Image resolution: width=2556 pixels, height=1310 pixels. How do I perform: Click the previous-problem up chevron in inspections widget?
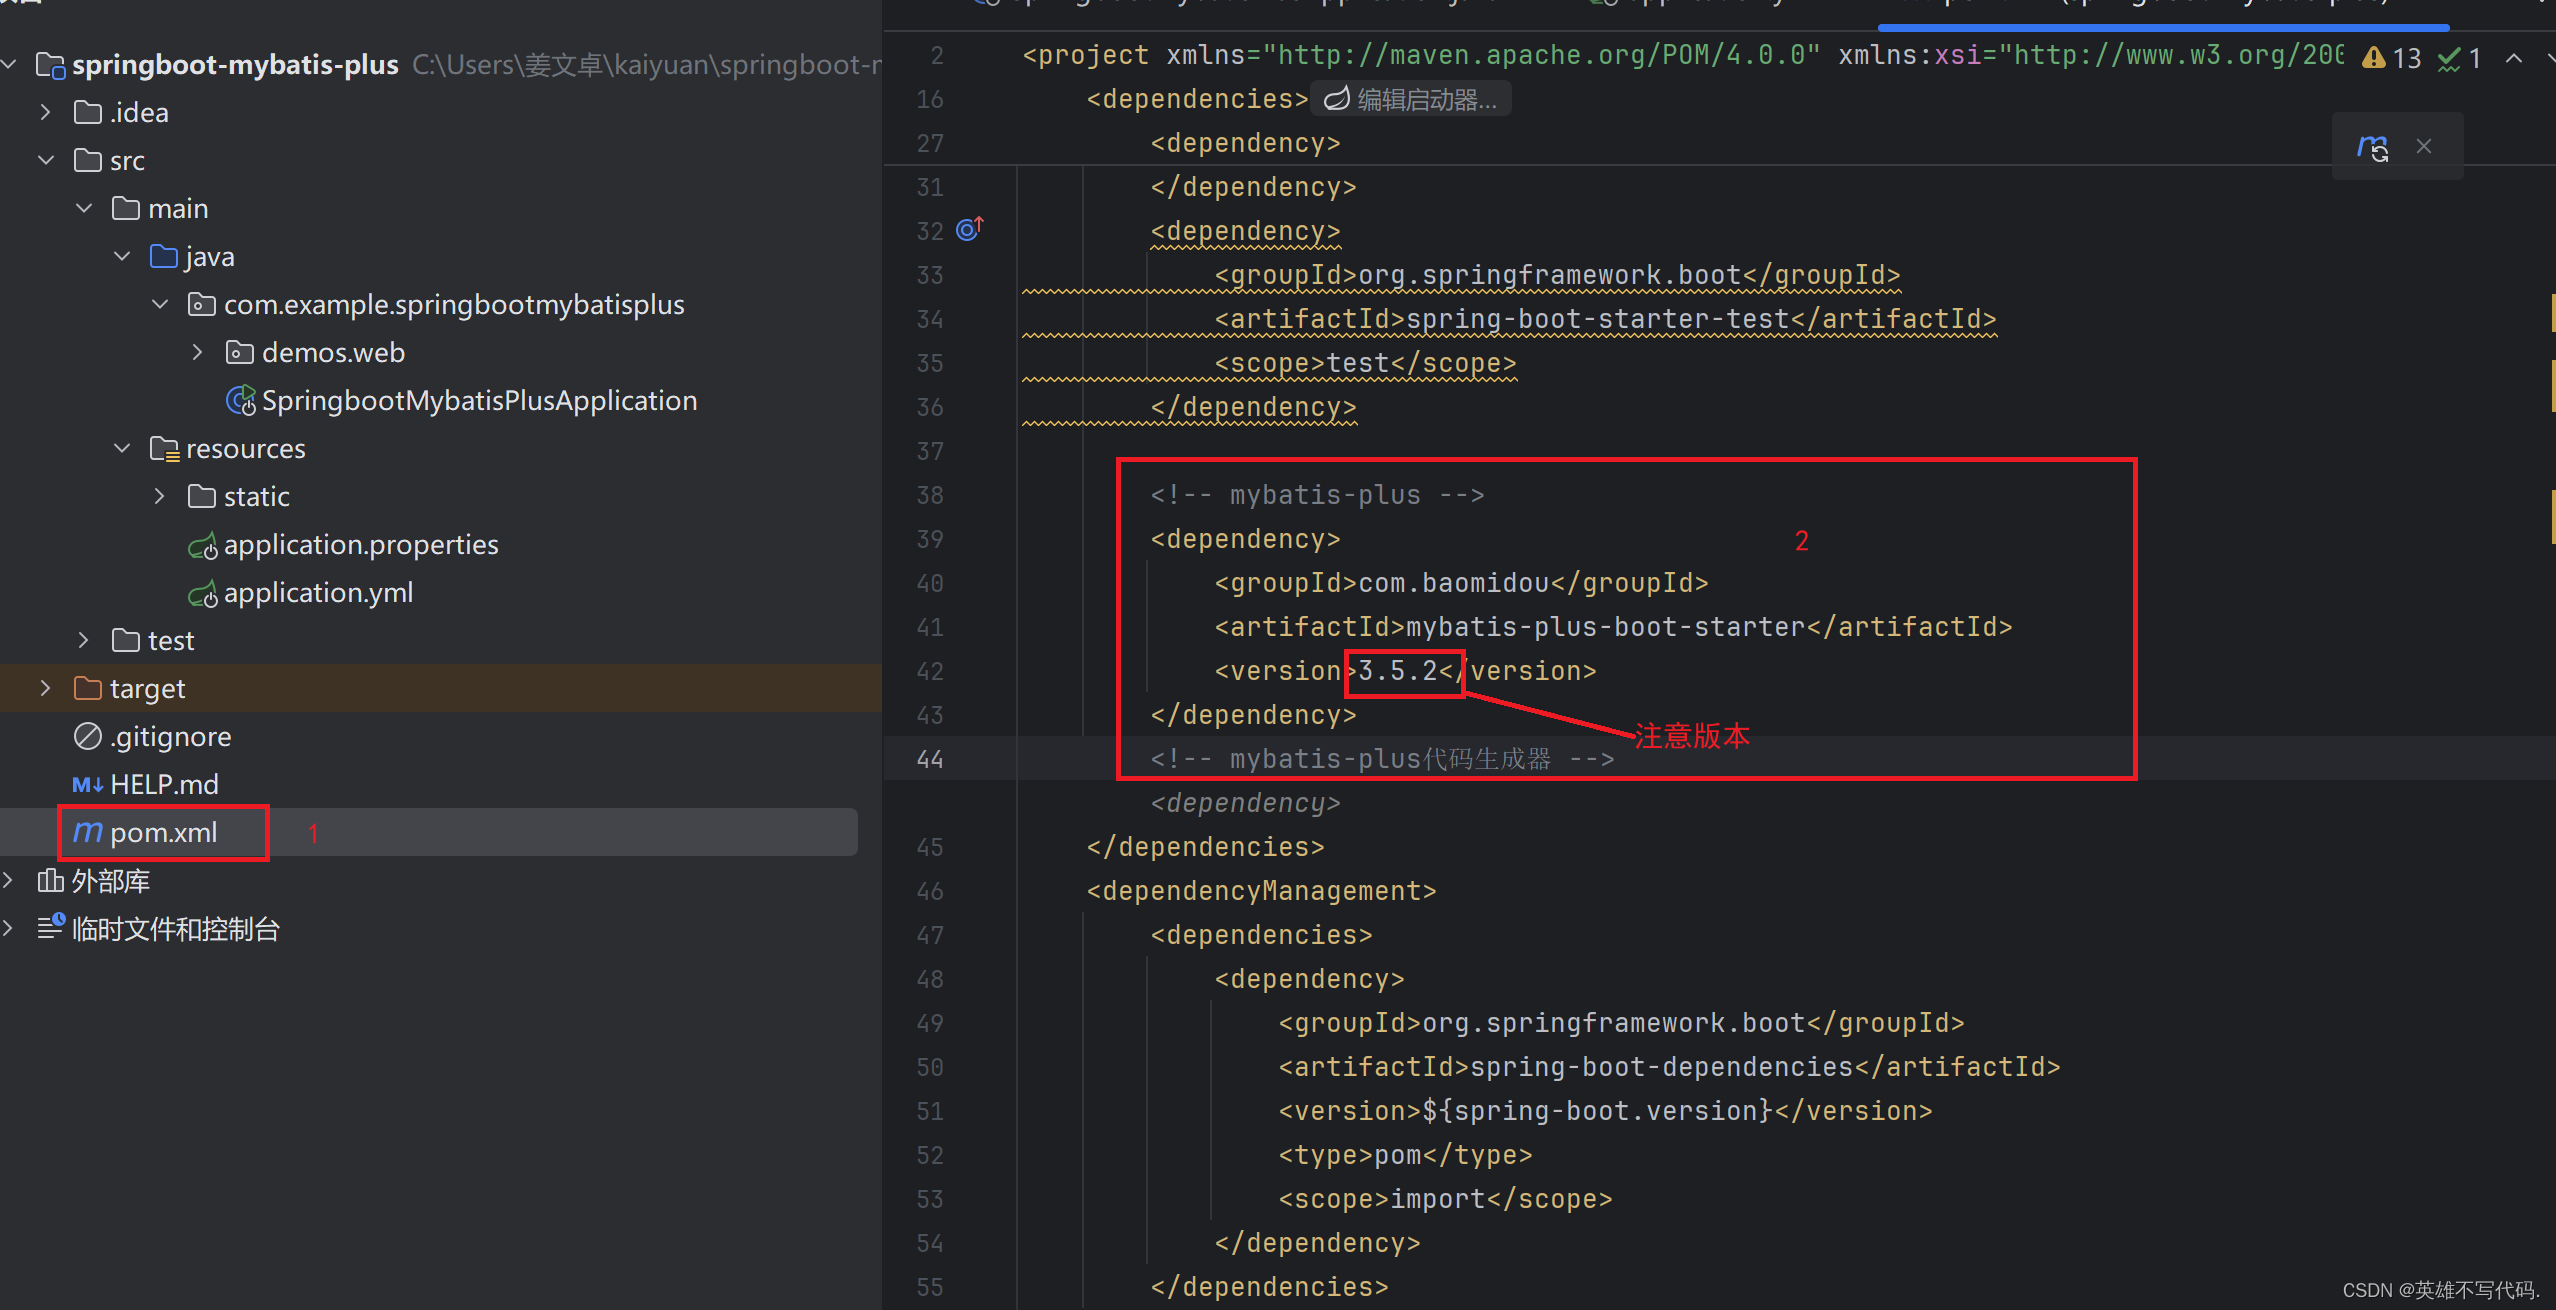point(2516,57)
